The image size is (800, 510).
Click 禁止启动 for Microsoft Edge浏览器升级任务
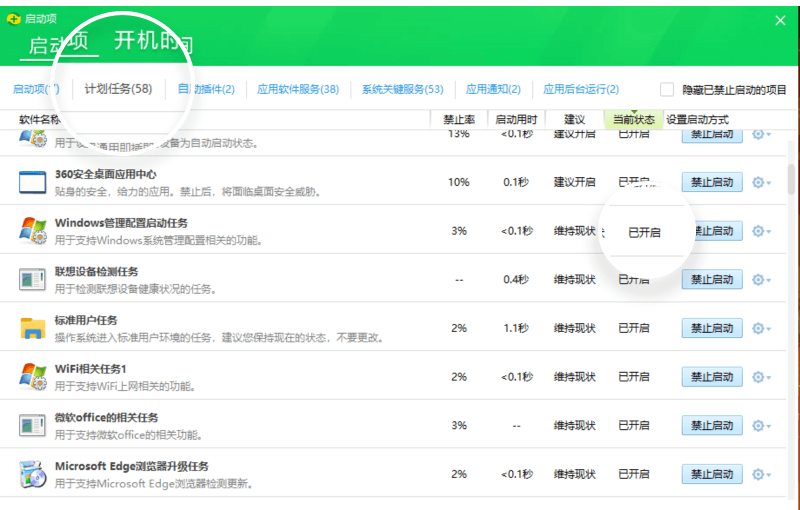click(712, 474)
